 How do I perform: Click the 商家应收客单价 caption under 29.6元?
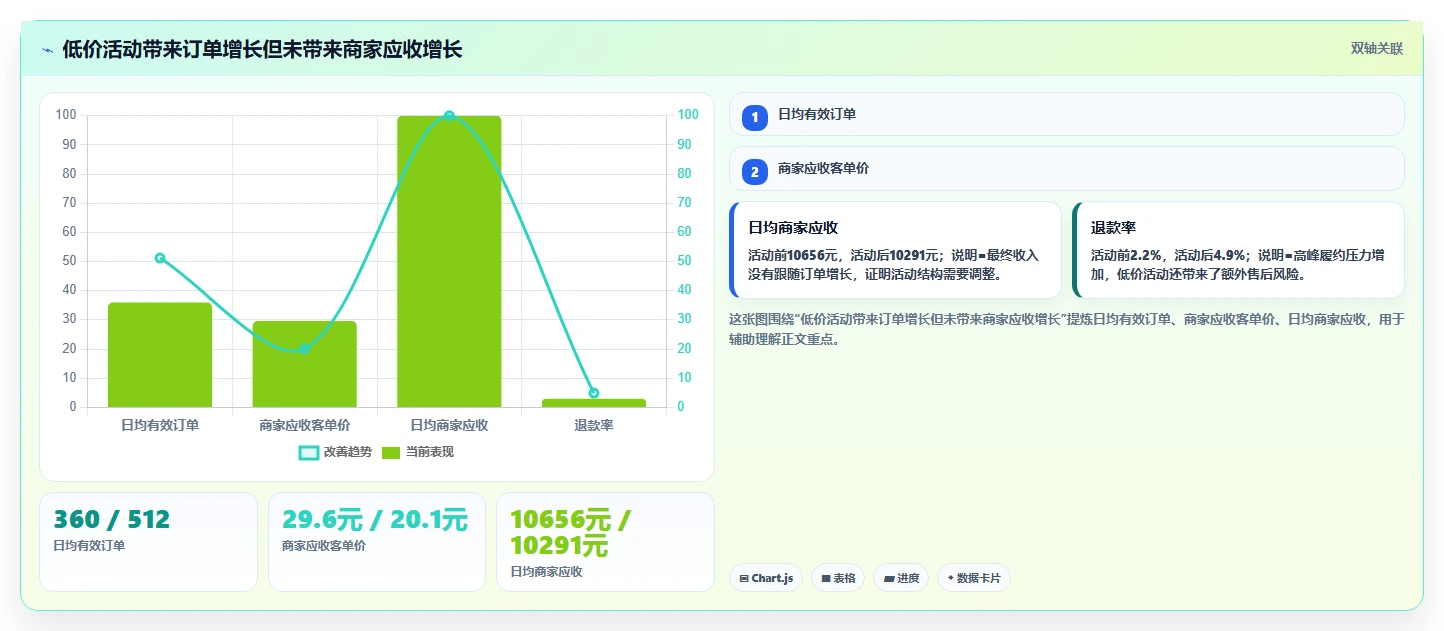[324, 546]
